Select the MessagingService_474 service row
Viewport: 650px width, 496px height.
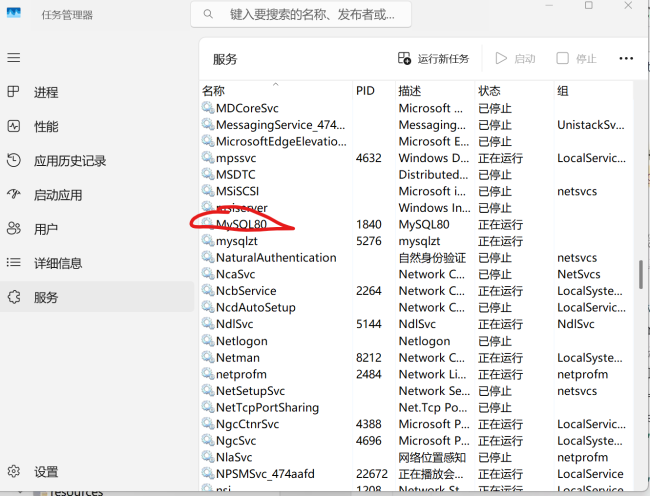pos(416,125)
